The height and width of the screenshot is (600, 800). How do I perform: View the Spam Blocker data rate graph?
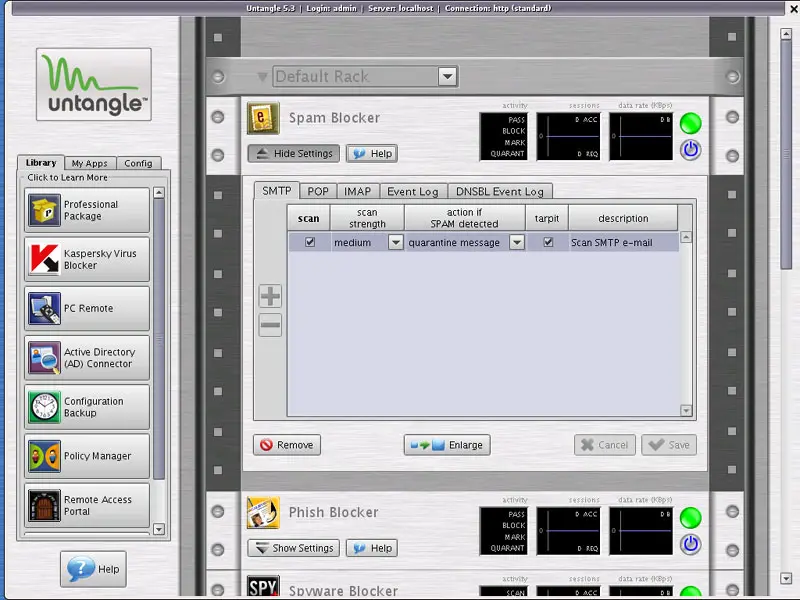641,136
